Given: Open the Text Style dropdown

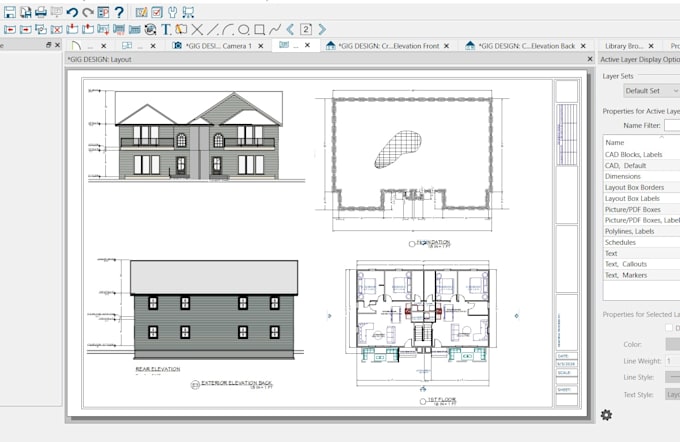Looking at the screenshot, I should (673, 394).
